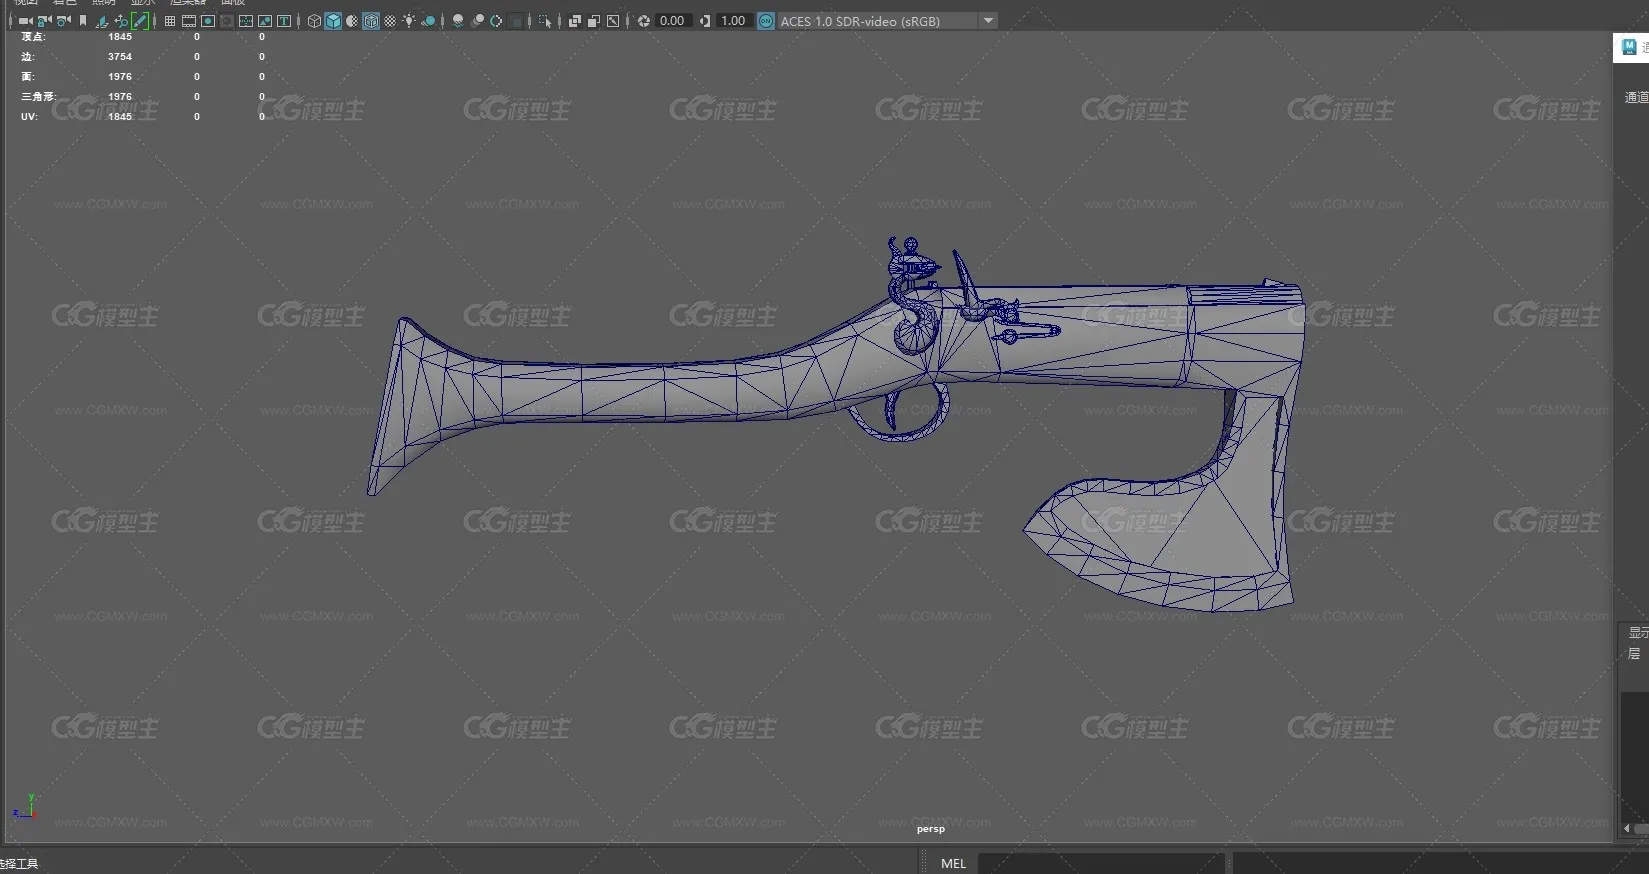This screenshot has height=874, width=1649.
Task: Toggle wireframe on shaded icon
Action: coord(371,21)
